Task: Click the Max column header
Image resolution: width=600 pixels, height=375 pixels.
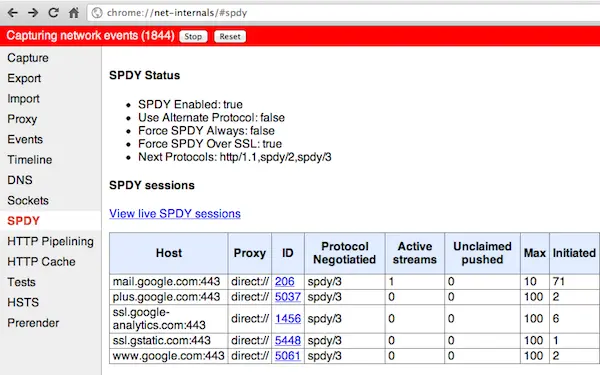Action: pyautogui.click(x=535, y=253)
